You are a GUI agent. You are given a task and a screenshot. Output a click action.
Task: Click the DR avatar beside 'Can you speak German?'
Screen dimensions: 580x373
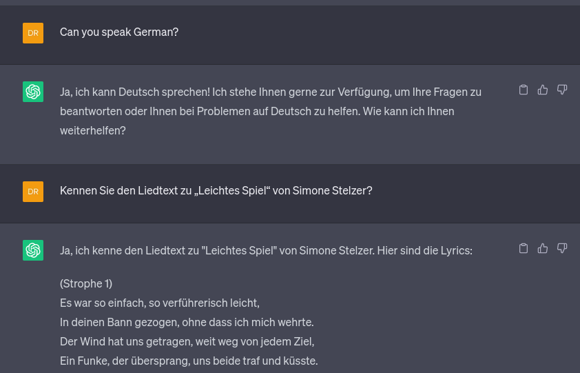[33, 33]
